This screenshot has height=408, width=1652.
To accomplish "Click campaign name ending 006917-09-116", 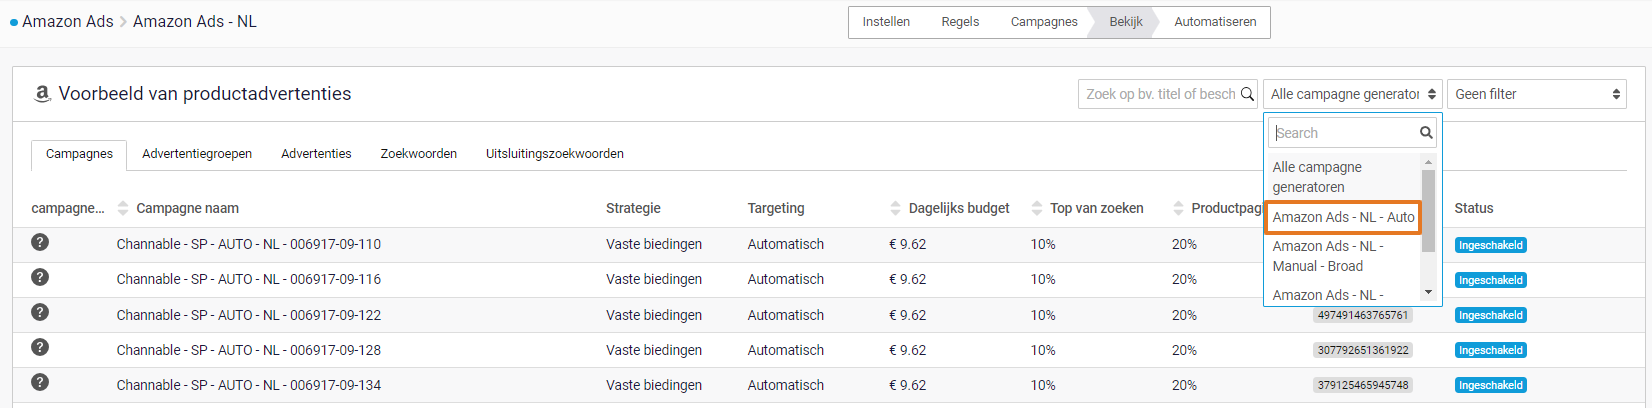I will coord(248,279).
